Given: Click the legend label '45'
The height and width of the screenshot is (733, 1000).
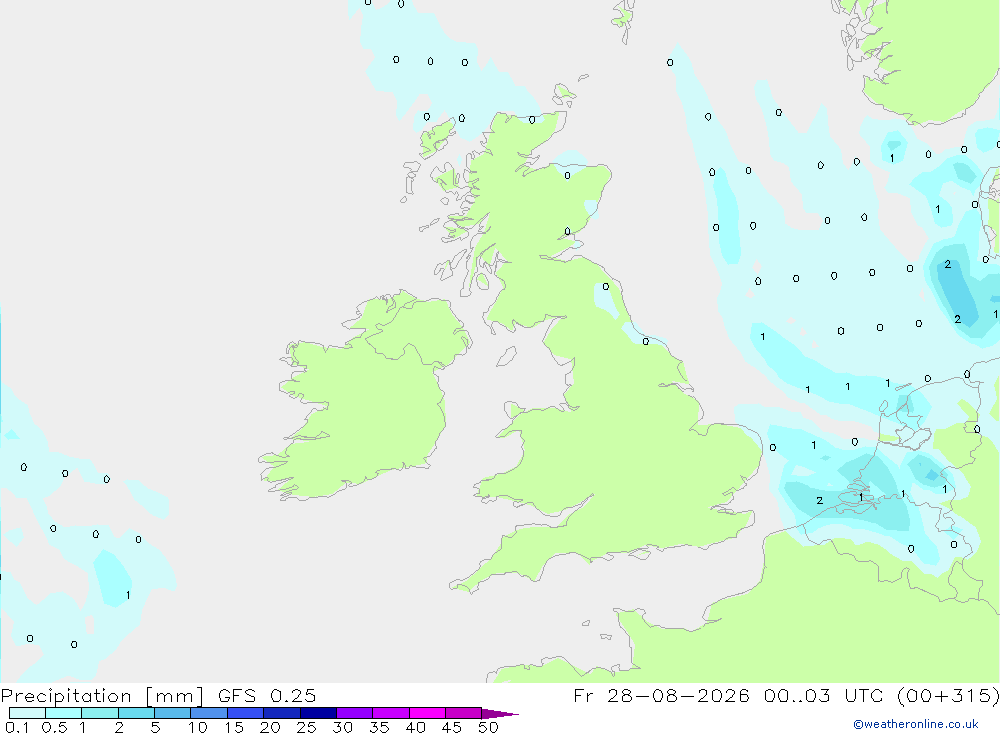Looking at the screenshot, I should (x=452, y=727).
